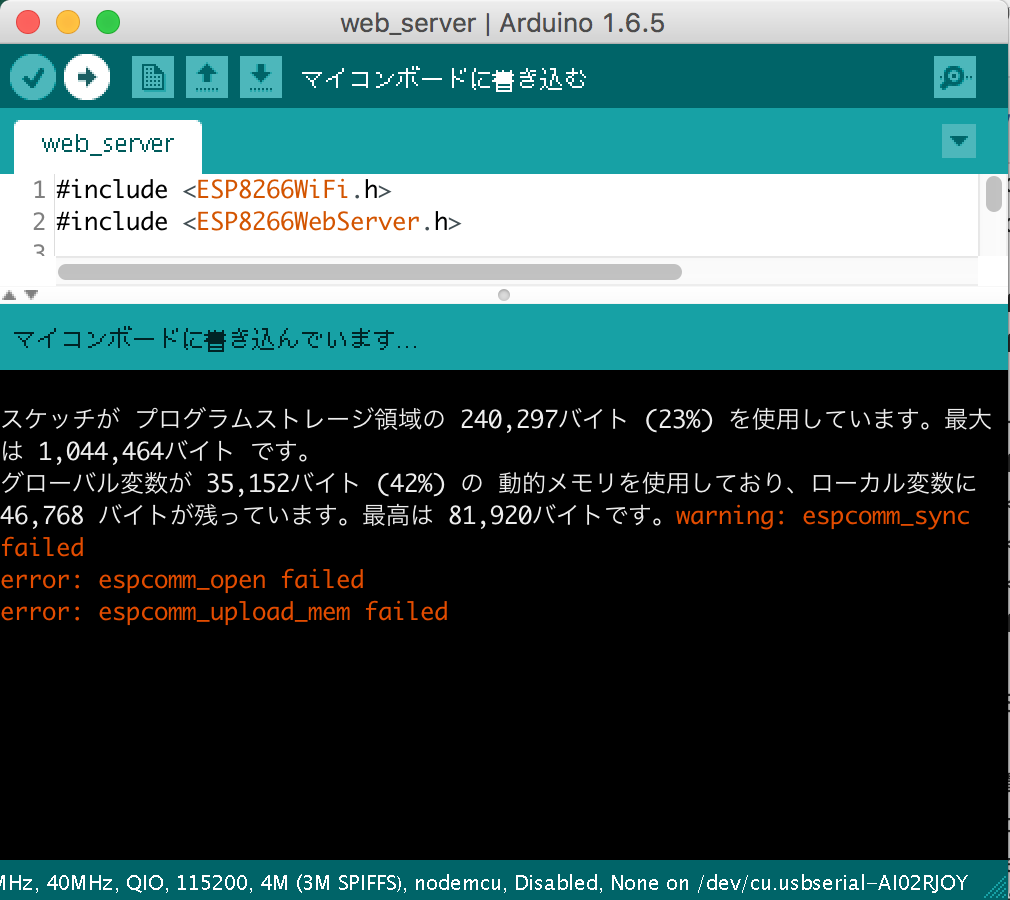
Task: Click the 'マイコンボードに書き込む' toolbar label
Action: coord(444,79)
